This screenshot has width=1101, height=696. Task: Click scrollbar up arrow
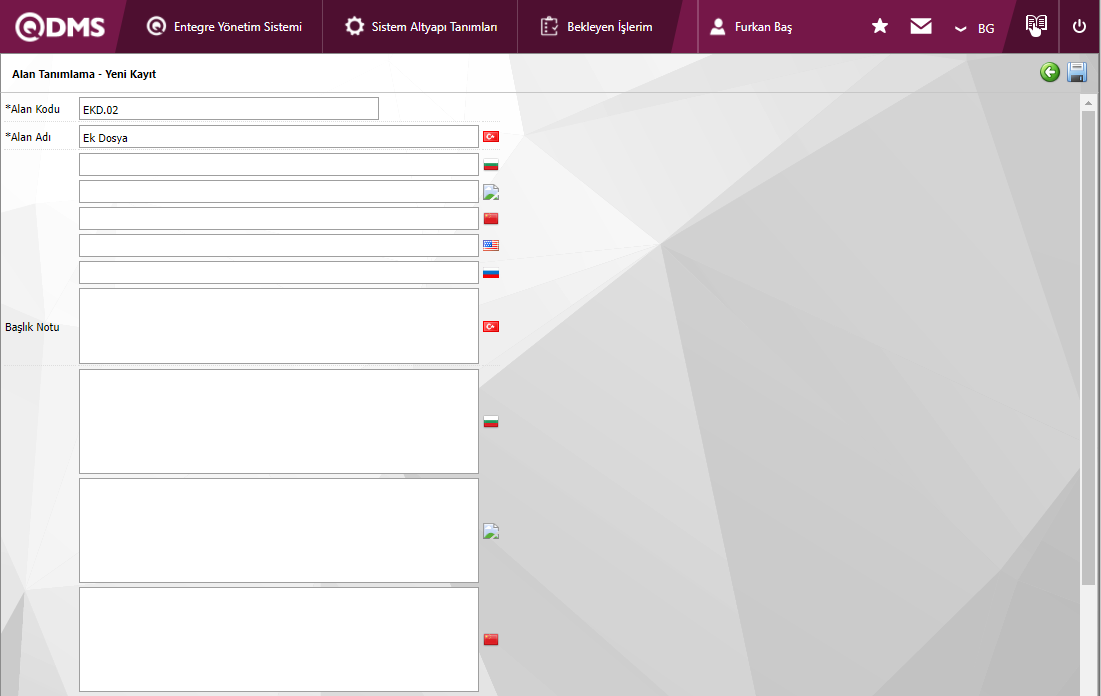coord(1088,103)
